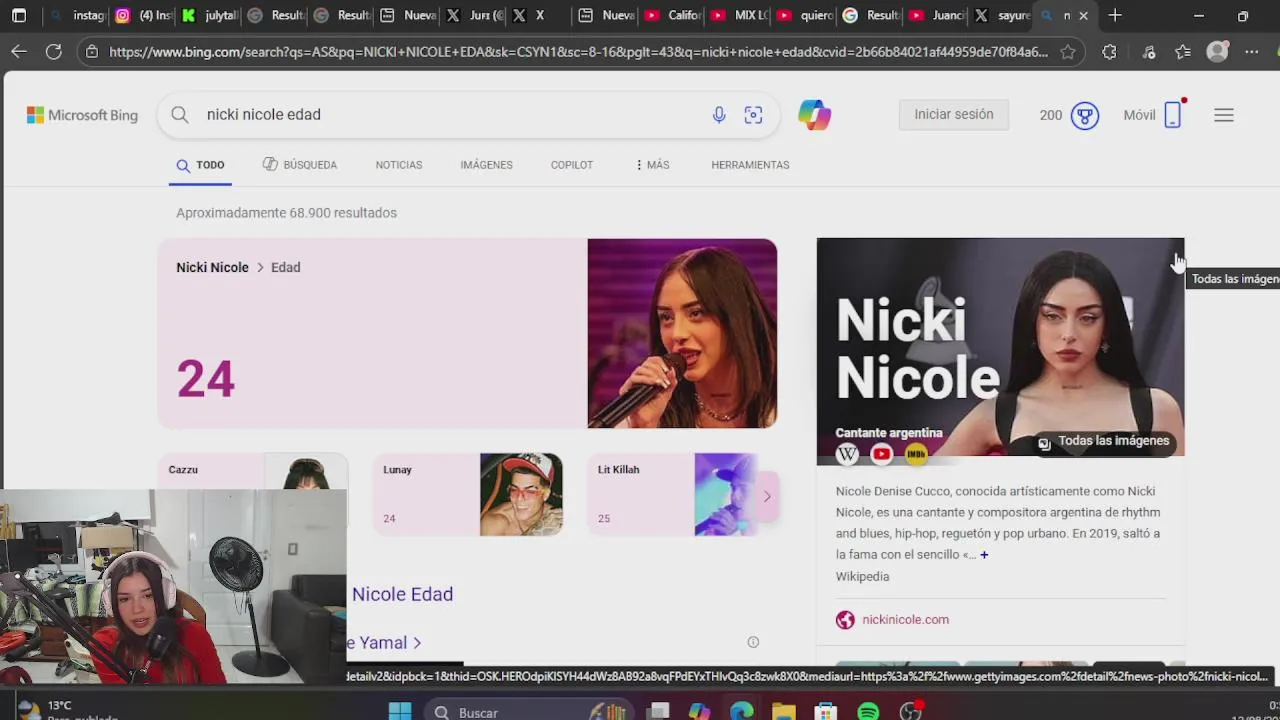This screenshot has height=720, width=1280.
Task: Open Windows Start button in taskbar
Action: click(400, 711)
